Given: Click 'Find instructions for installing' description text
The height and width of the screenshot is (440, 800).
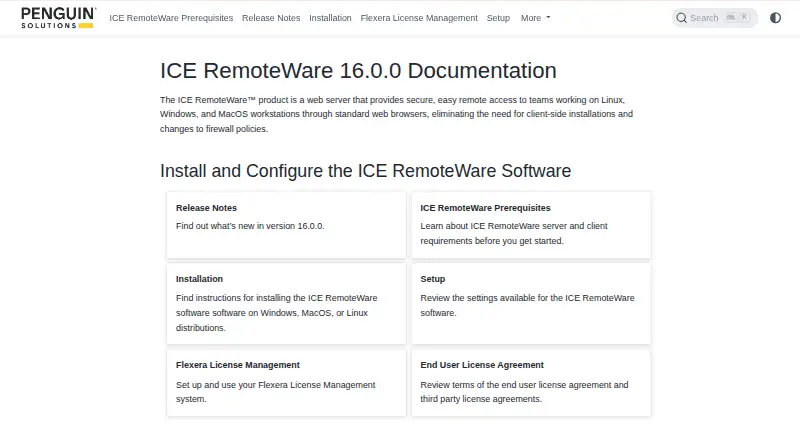Looking at the screenshot, I should click(277, 312).
